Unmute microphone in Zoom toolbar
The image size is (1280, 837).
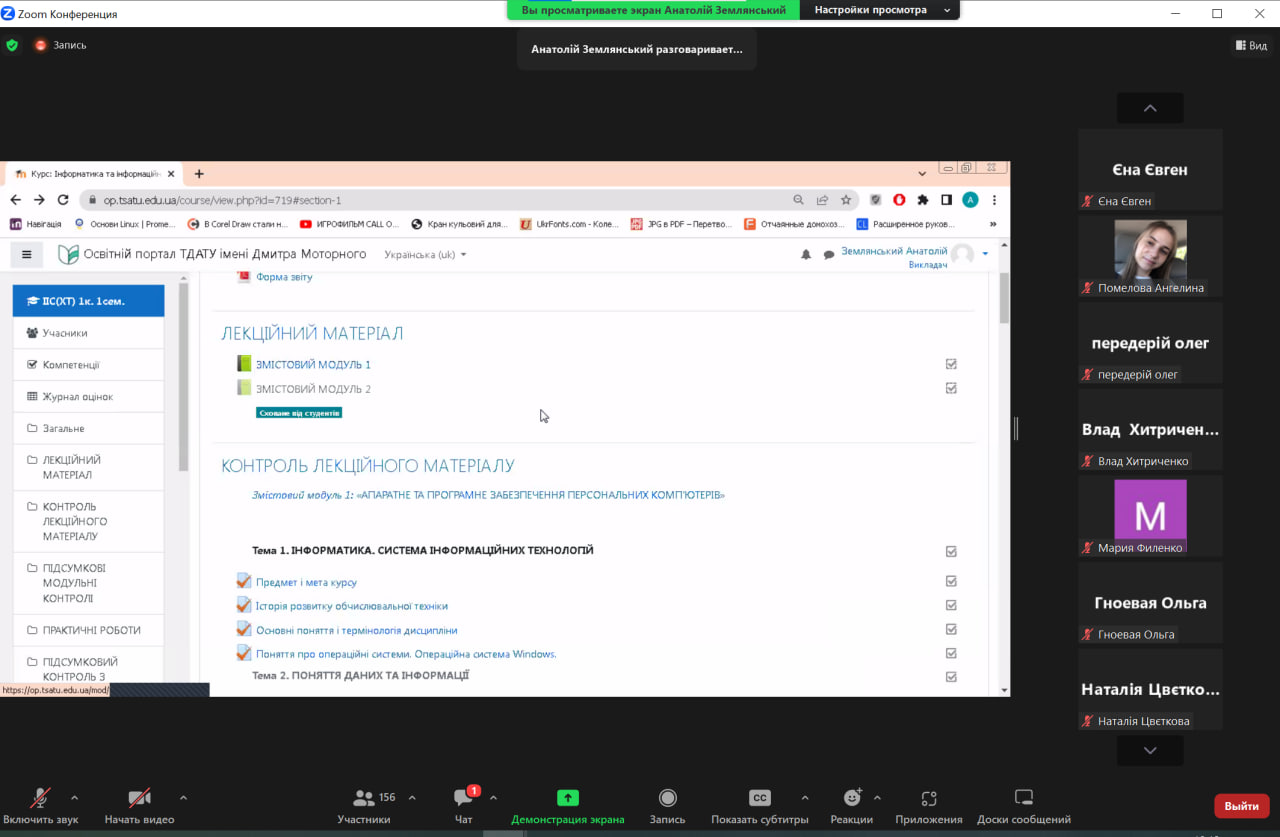40,799
